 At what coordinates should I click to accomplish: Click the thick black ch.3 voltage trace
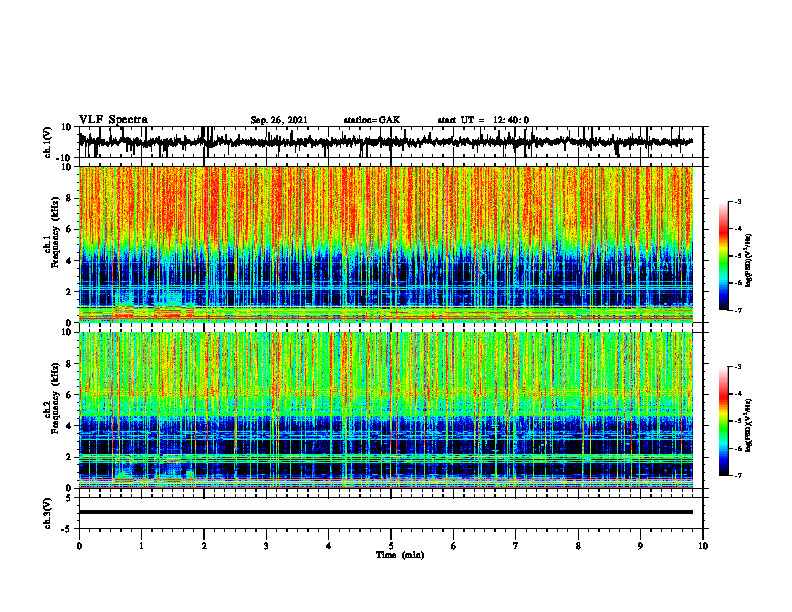386,512
